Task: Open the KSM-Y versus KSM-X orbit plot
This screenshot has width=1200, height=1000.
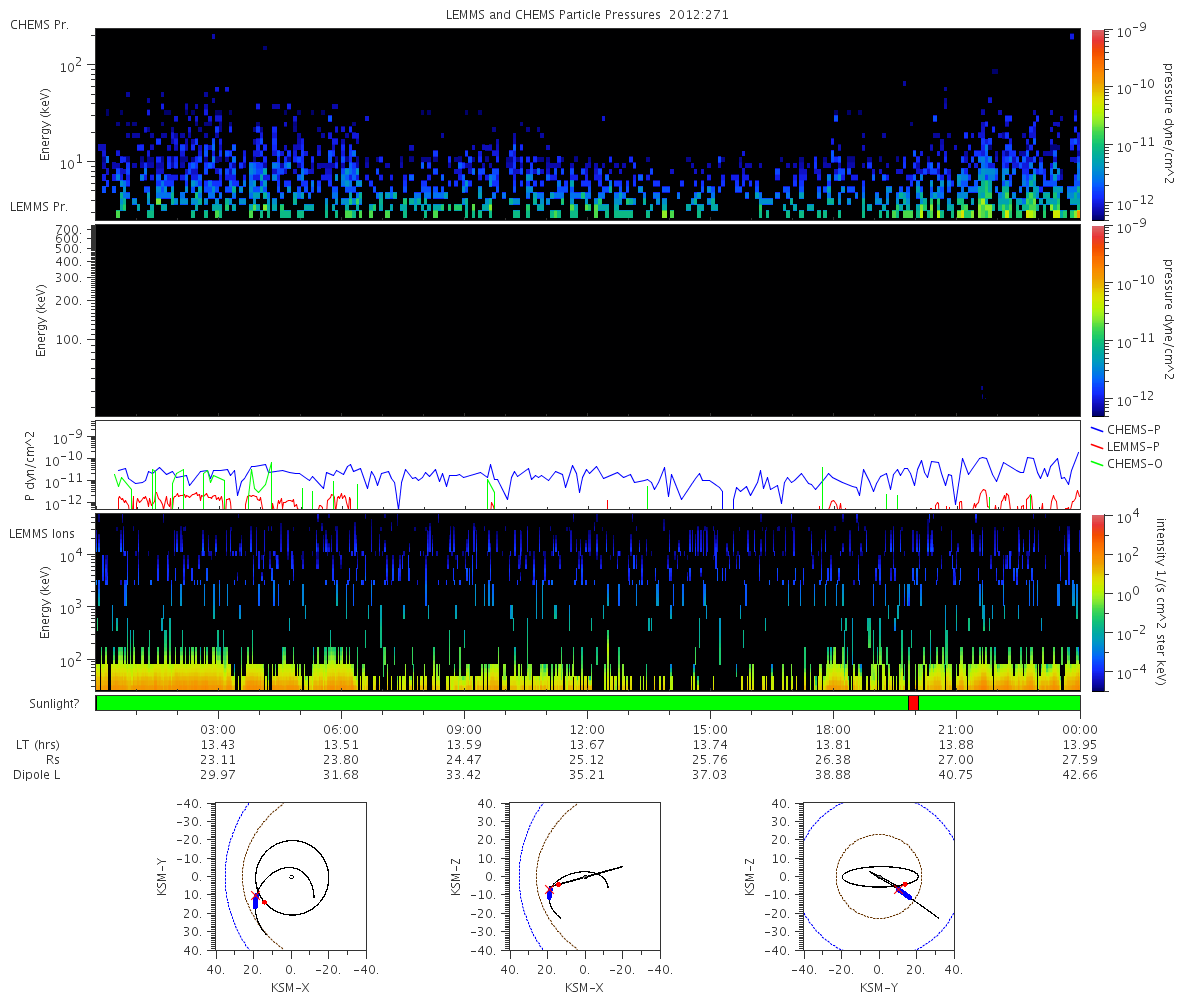Action: (x=291, y=877)
